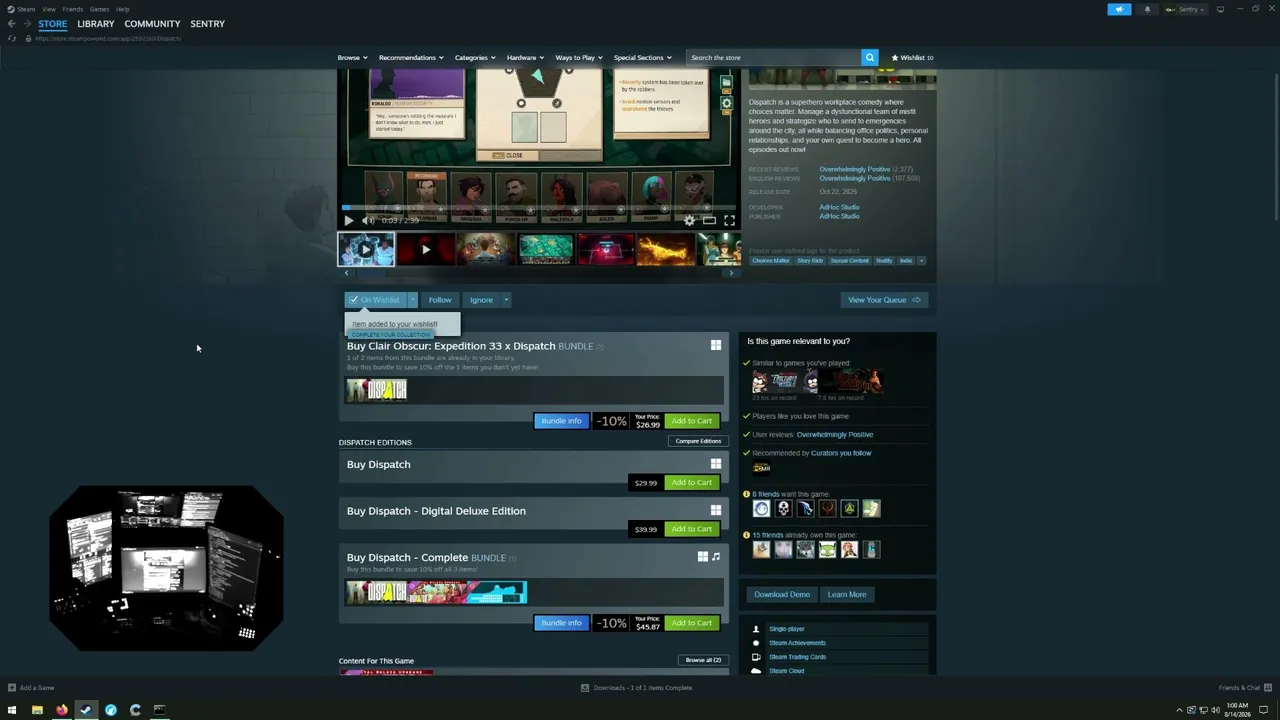
Task: Add Digital Deluxe Edition to cart
Action: [x=691, y=529]
